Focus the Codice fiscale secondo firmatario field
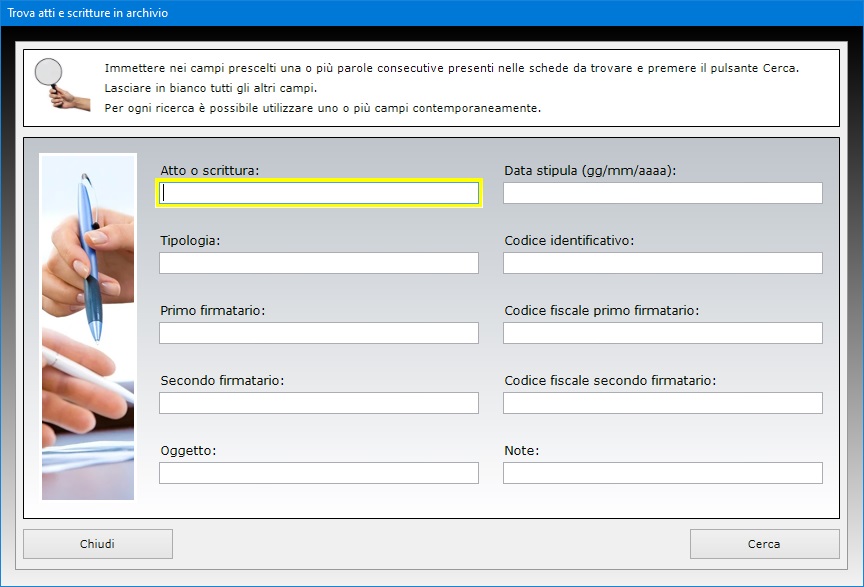The width and height of the screenshot is (864, 587). point(663,403)
